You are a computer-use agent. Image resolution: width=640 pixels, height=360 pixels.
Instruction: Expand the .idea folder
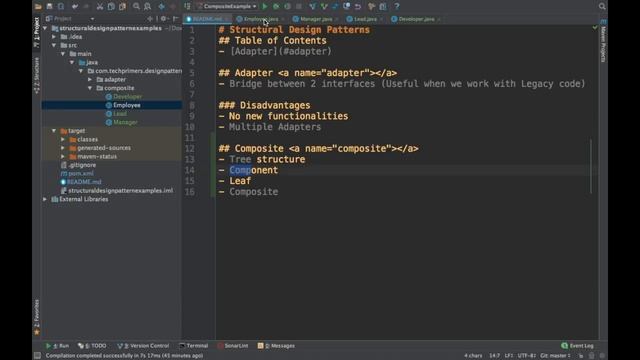[54, 37]
